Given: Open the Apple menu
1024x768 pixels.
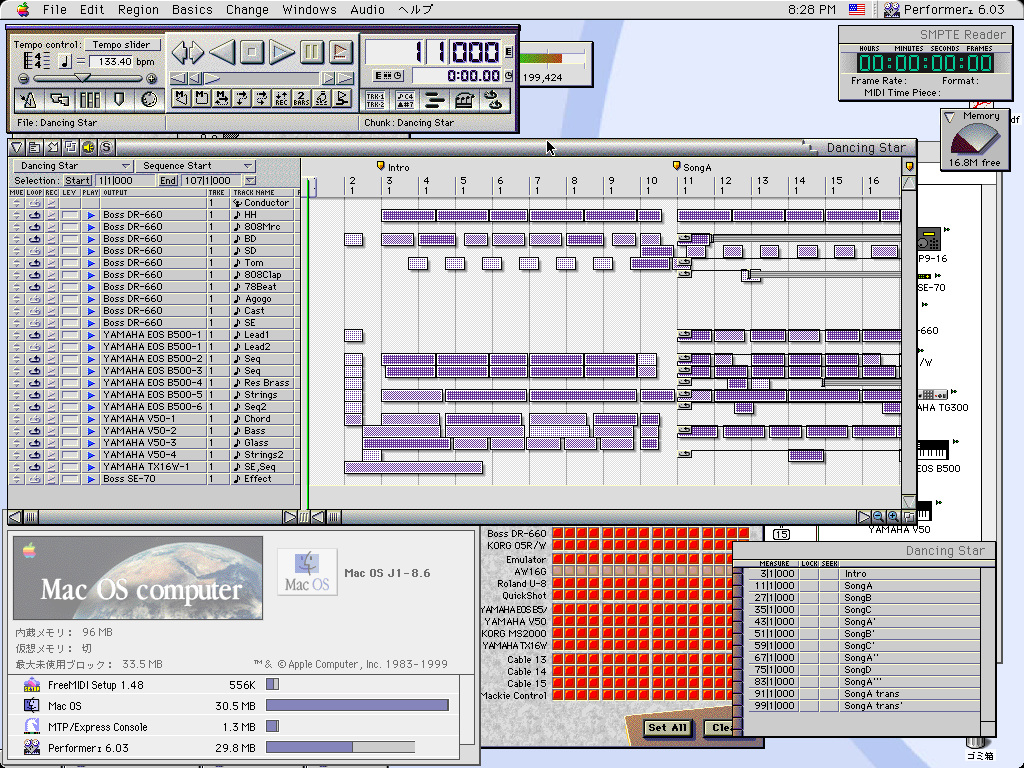Looking at the screenshot, I should pyautogui.click(x=23, y=9).
